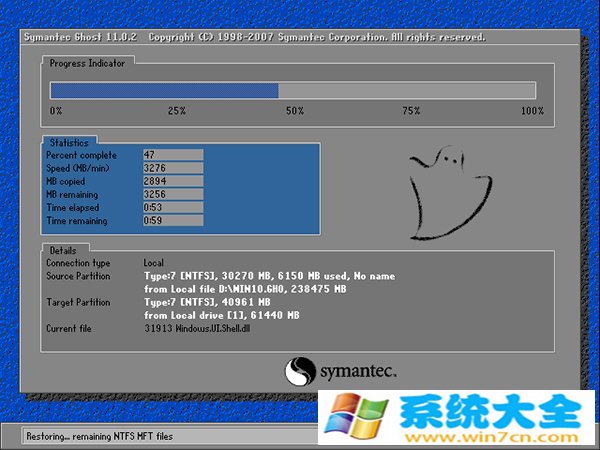Click the 75% progress marker

(411, 111)
